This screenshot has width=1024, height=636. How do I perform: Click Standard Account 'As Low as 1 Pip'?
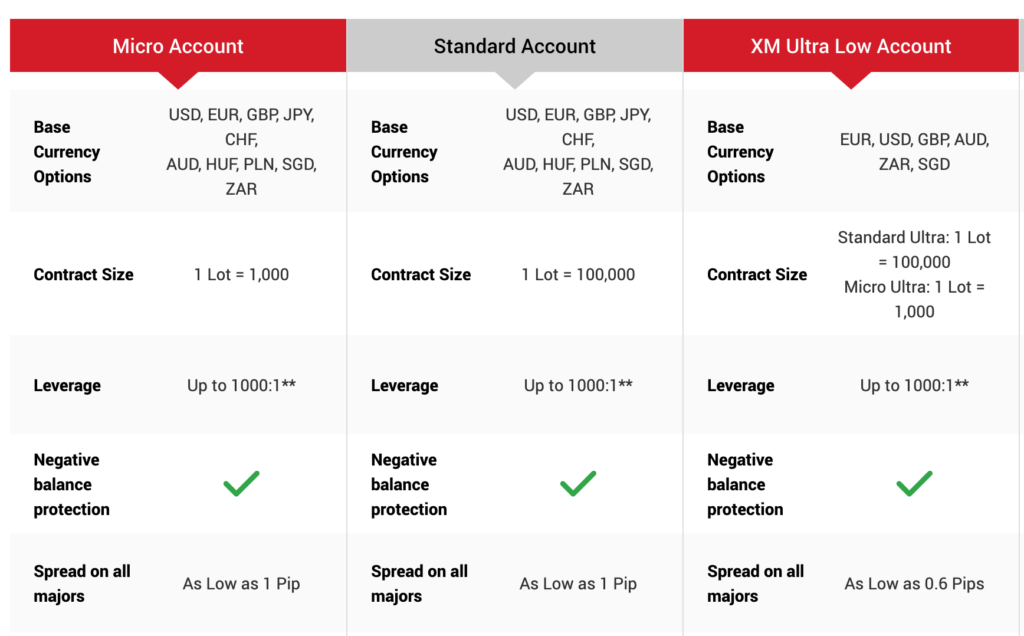click(x=578, y=584)
